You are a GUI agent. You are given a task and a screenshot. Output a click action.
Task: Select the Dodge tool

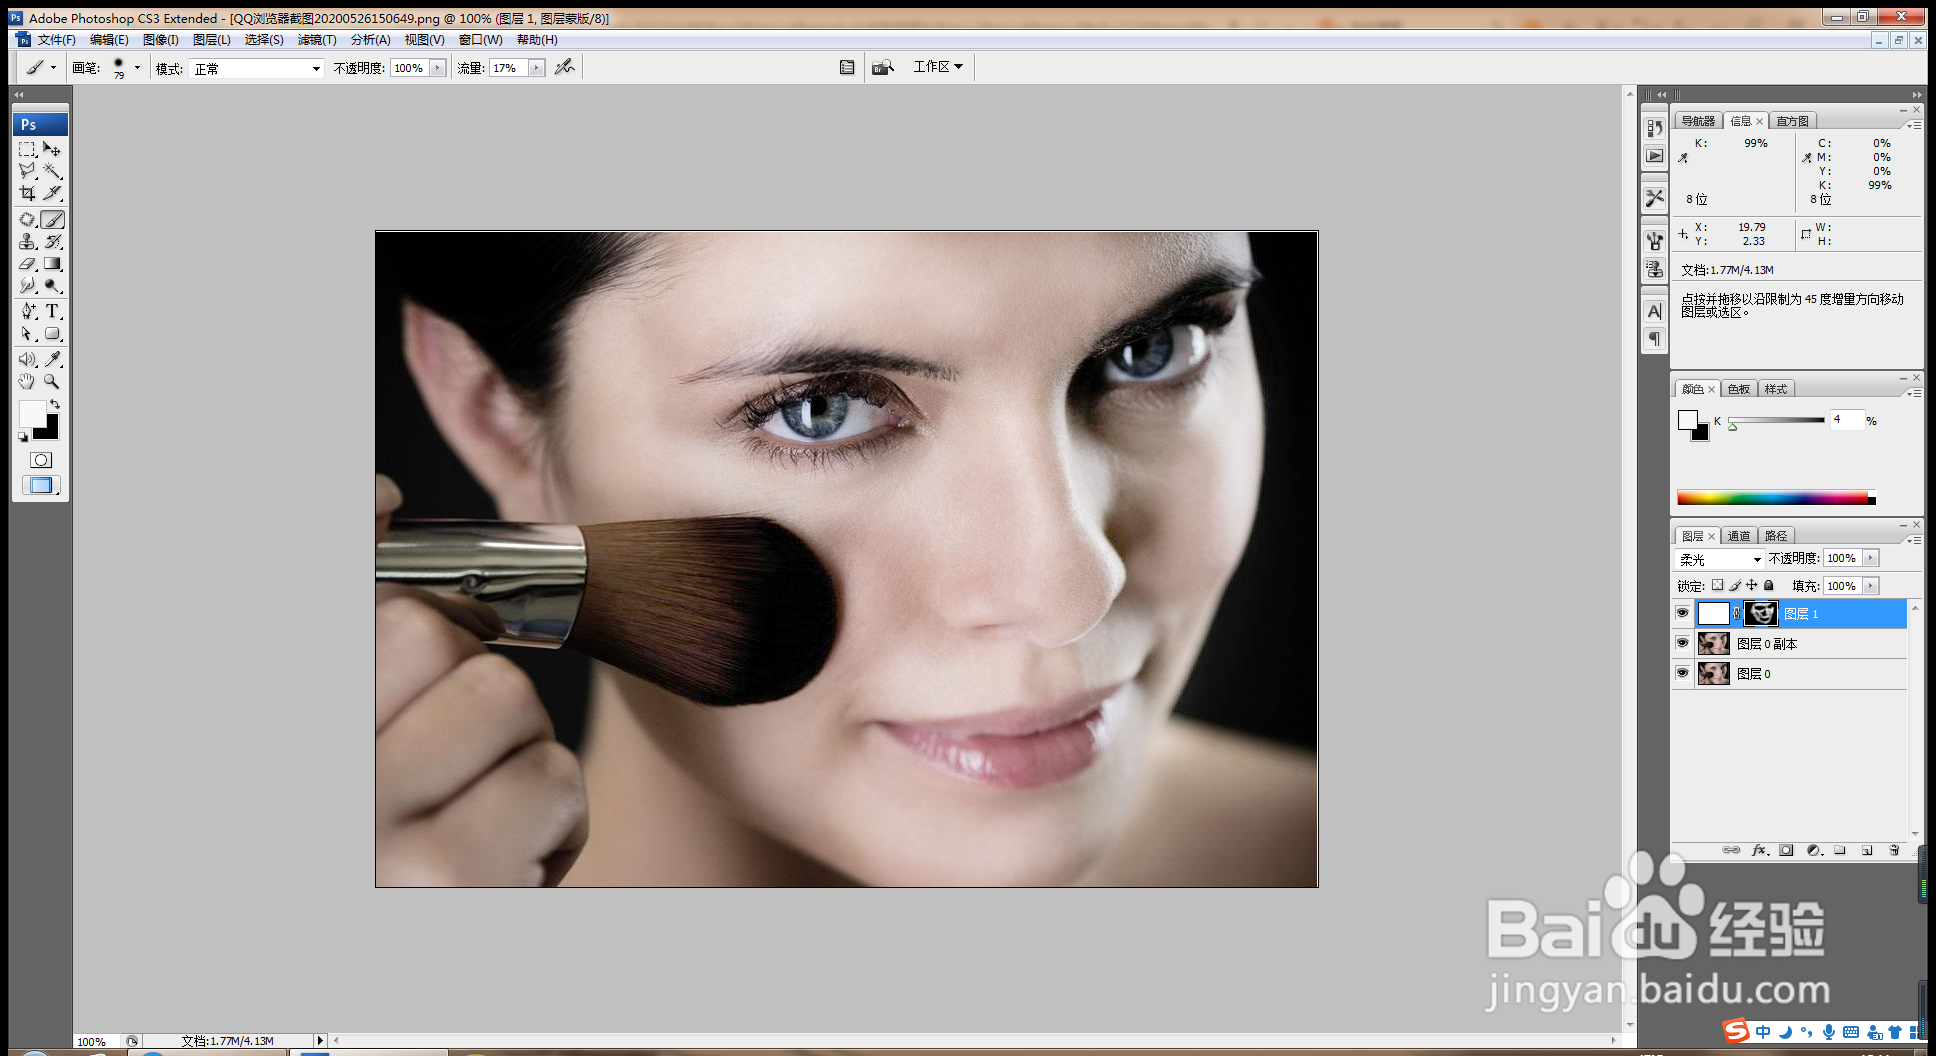click(x=52, y=286)
